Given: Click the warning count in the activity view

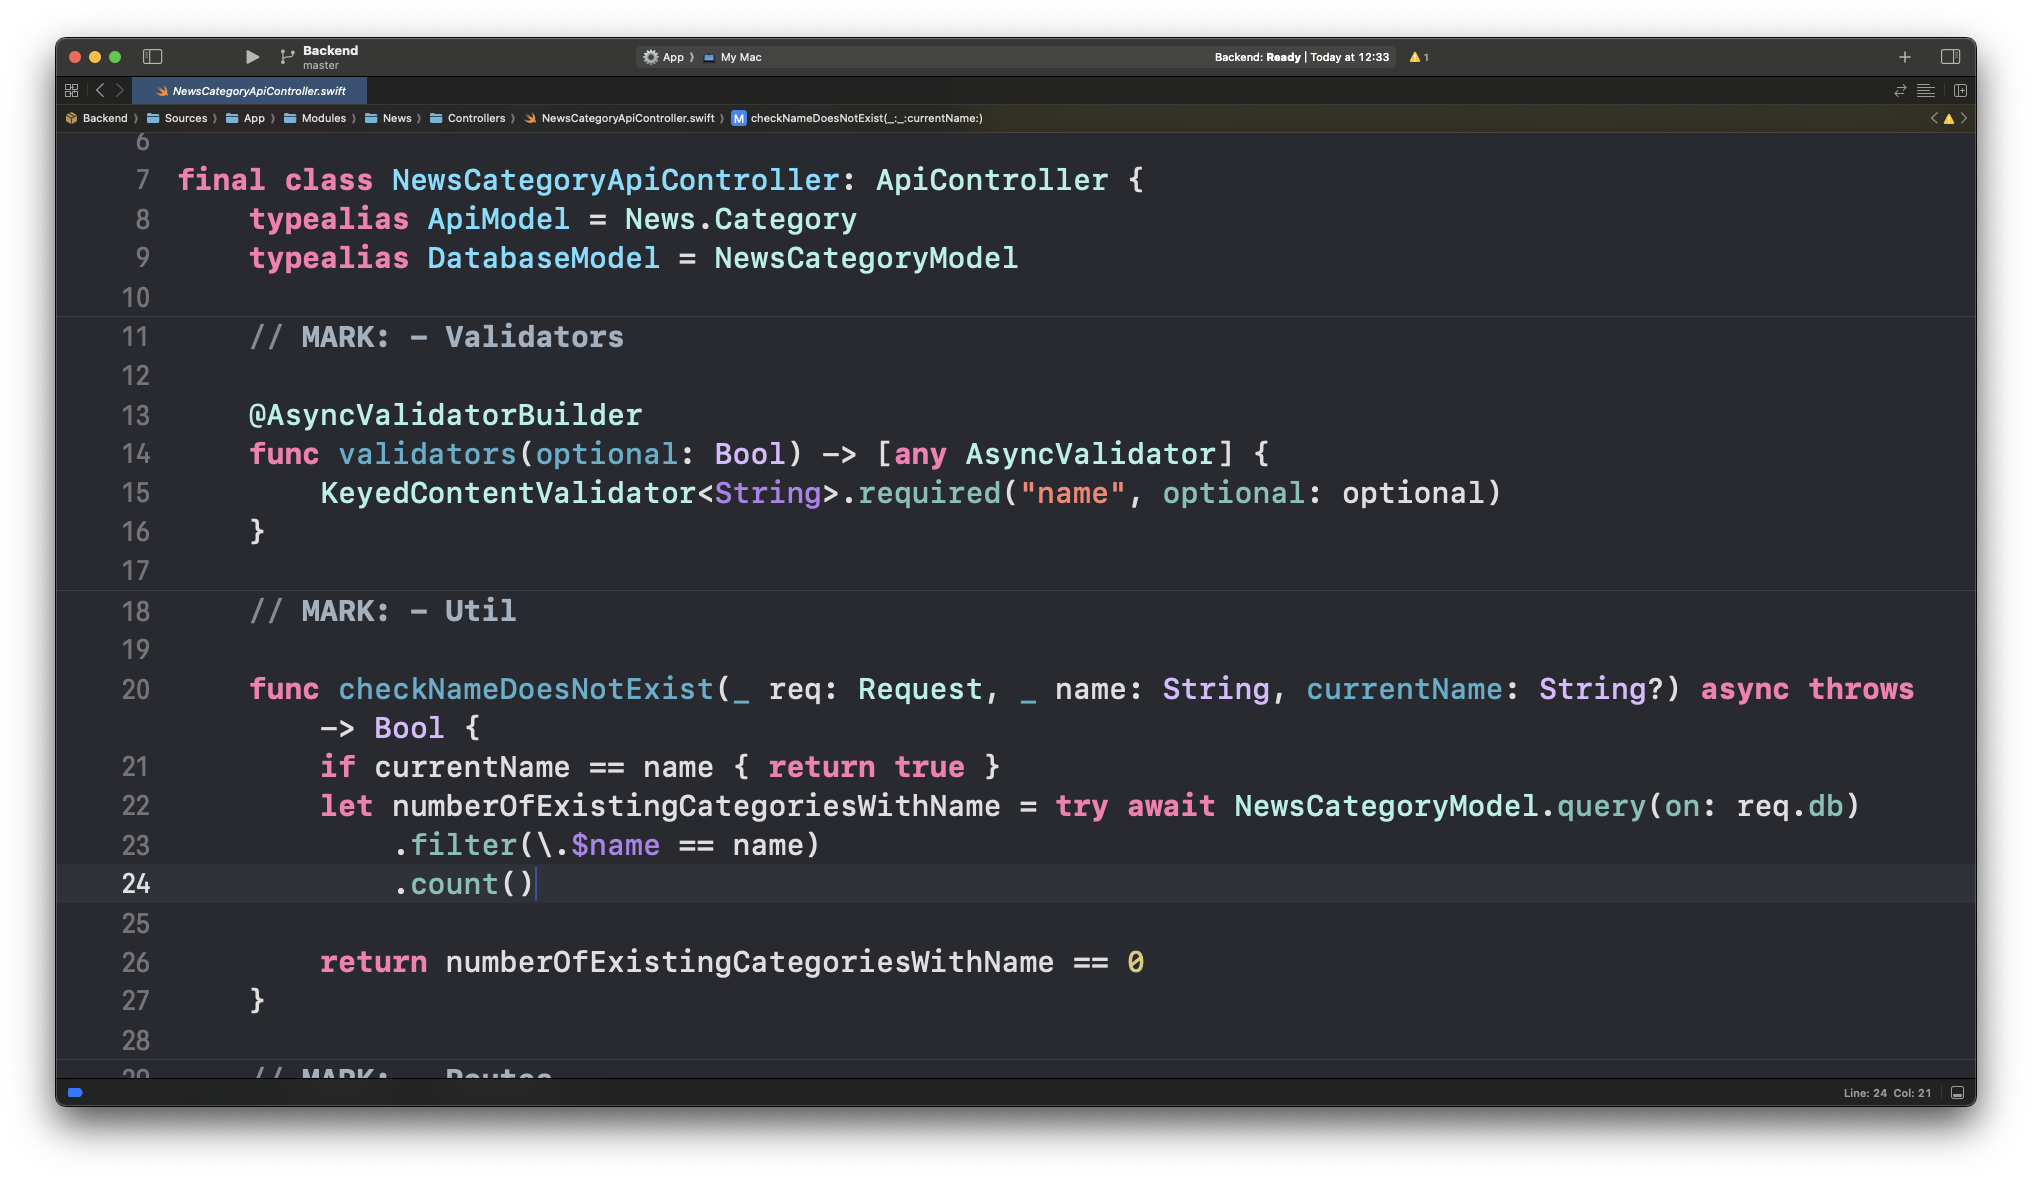Looking at the screenshot, I should coord(1419,57).
